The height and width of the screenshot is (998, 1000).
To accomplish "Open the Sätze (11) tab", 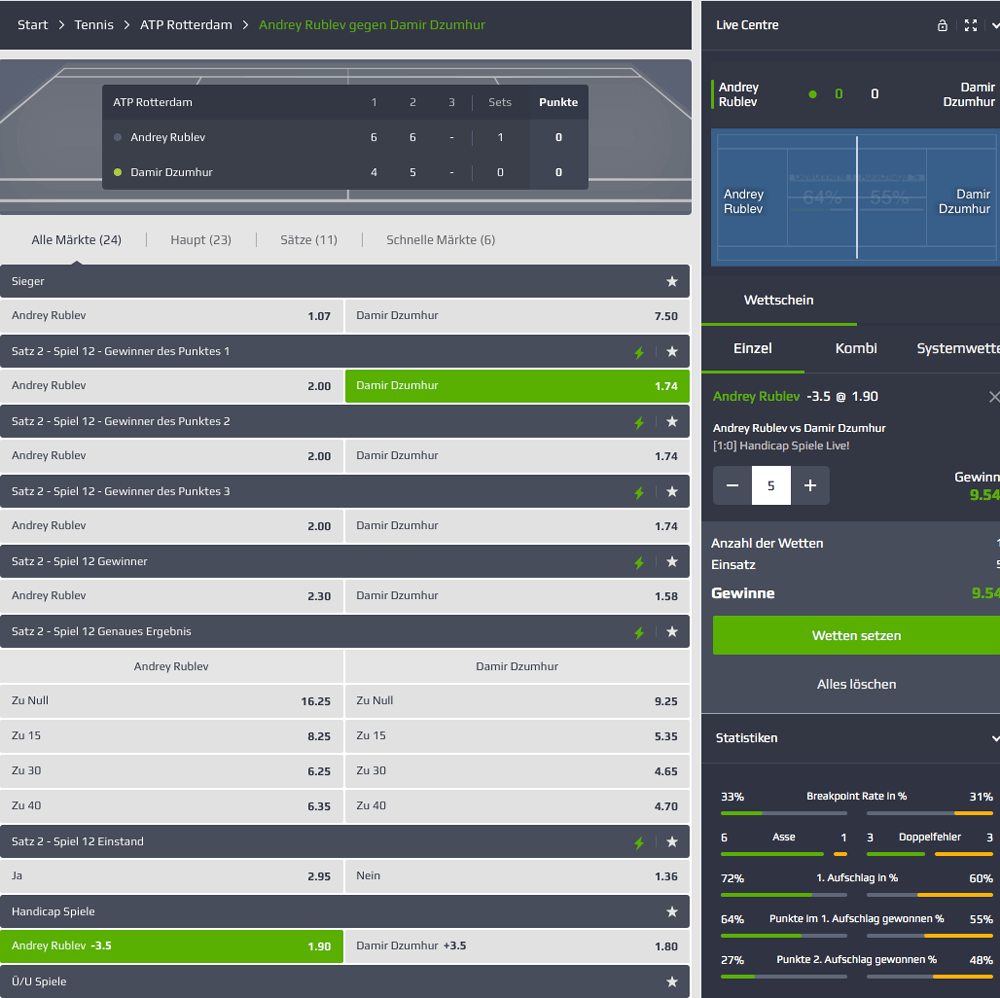I will 309,240.
